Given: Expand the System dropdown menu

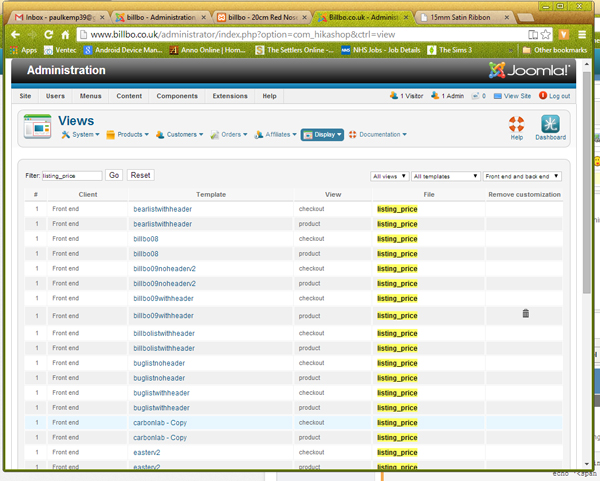Looking at the screenshot, I should 80,135.
